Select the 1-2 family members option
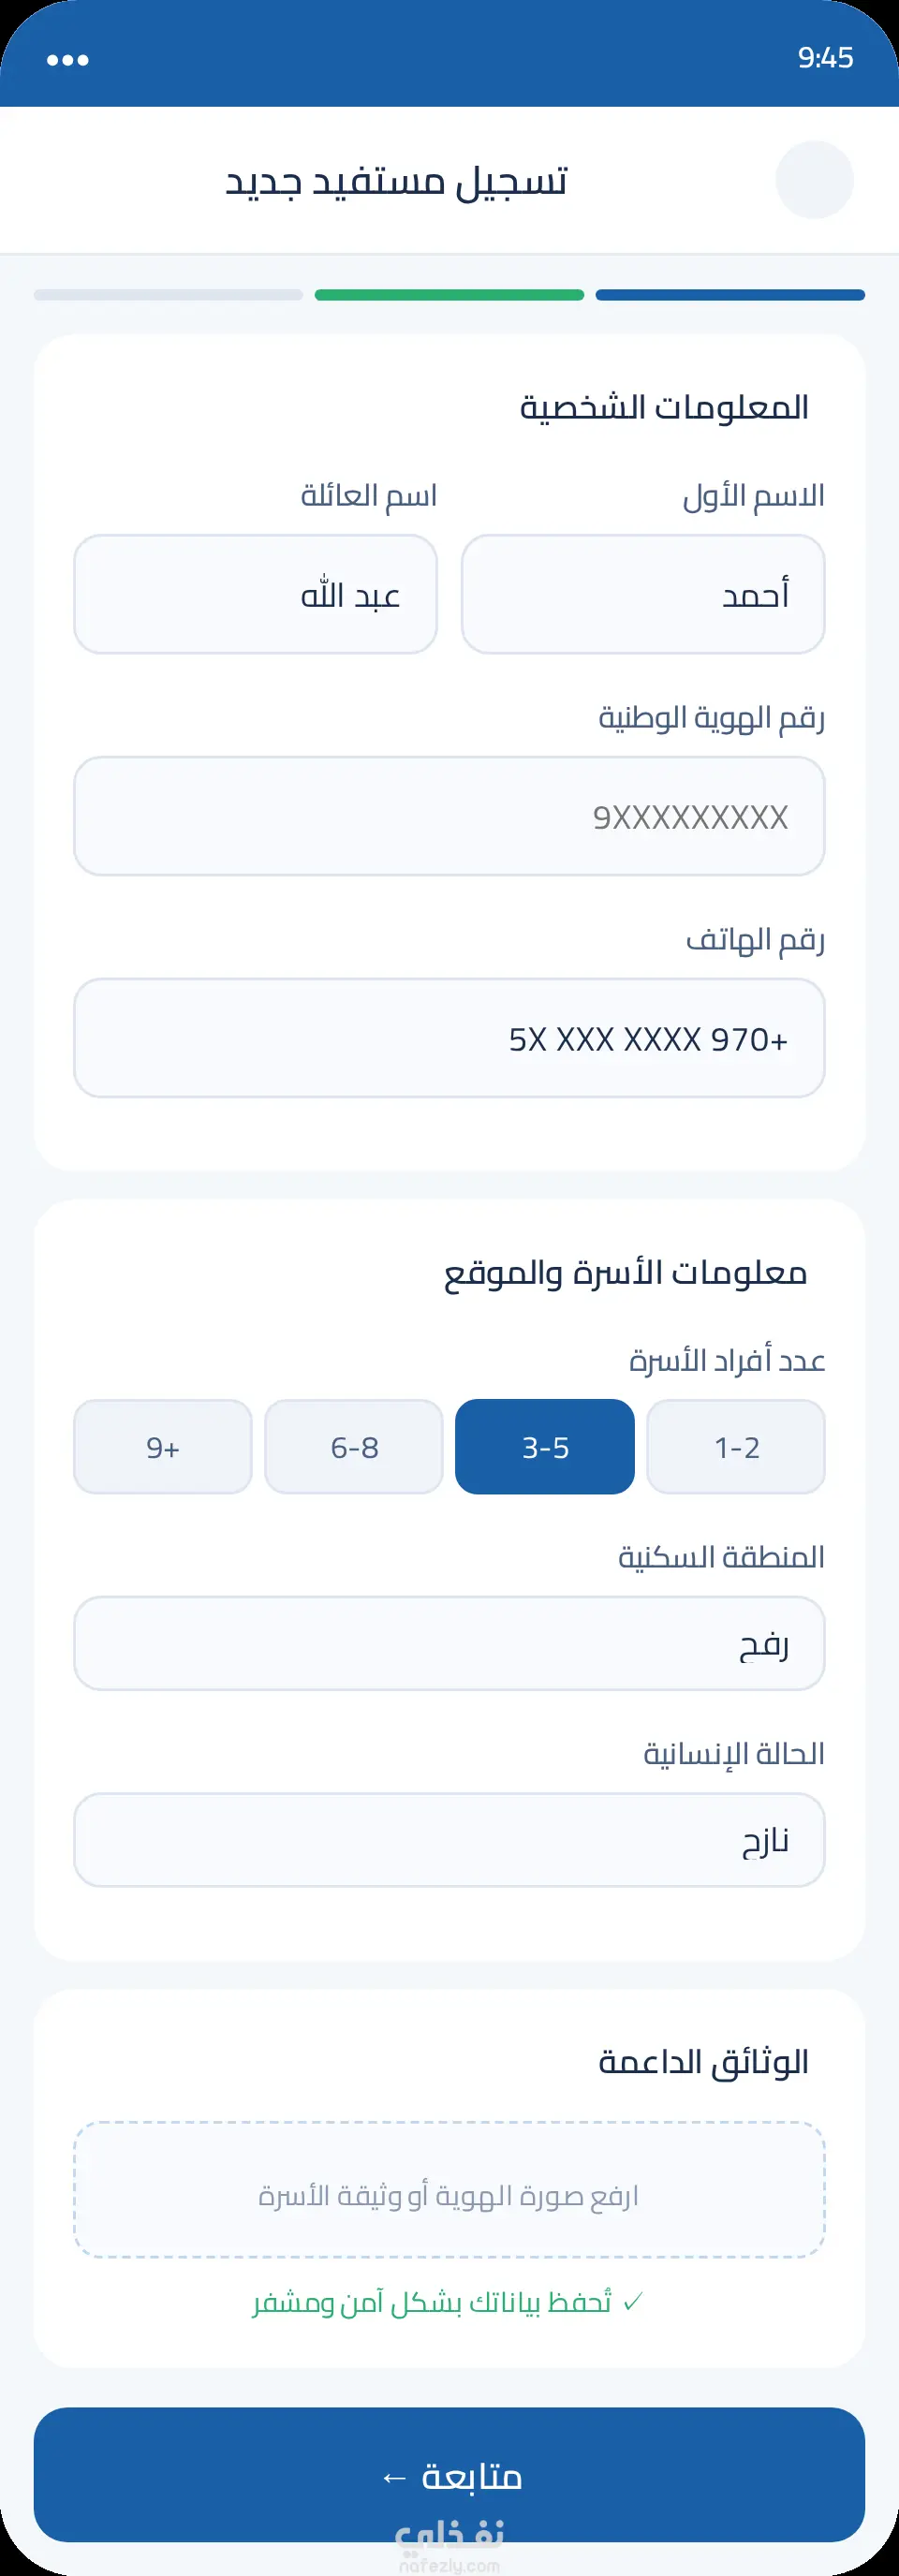The height and width of the screenshot is (2576, 899). tap(736, 1447)
